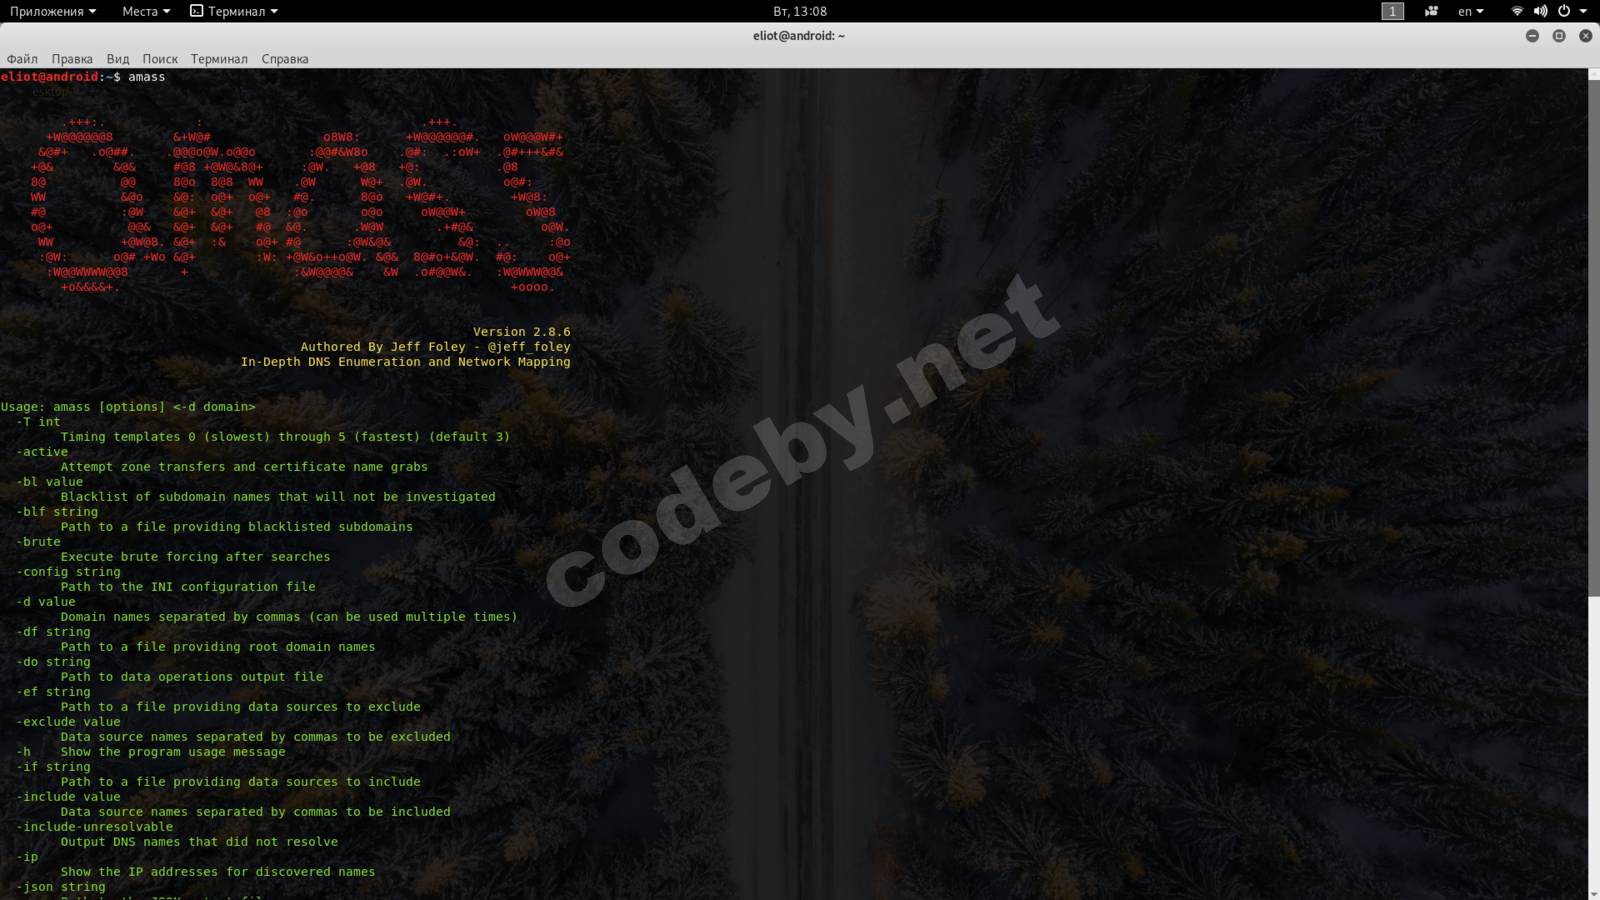This screenshot has height=900, width=1600.
Task: Click the -d value option line
Action: point(46,602)
